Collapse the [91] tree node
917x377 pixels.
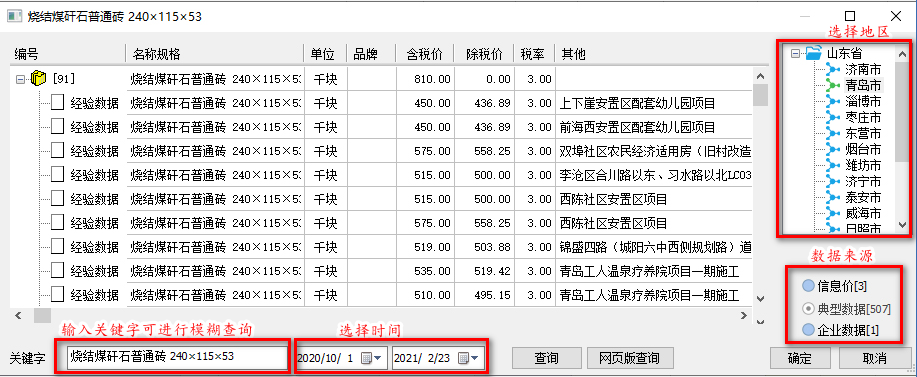tap(20, 79)
